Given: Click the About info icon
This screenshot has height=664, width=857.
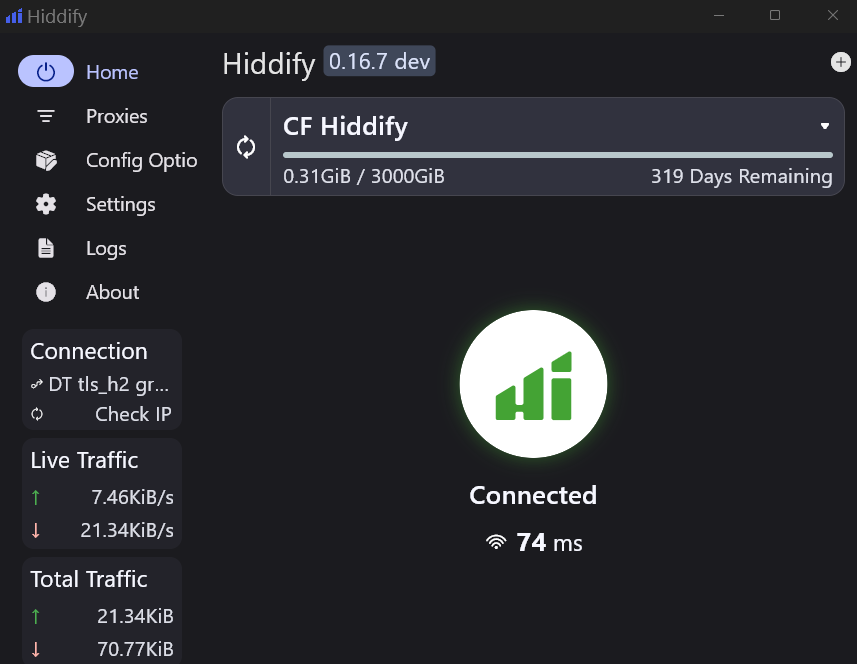Looking at the screenshot, I should 46,292.
